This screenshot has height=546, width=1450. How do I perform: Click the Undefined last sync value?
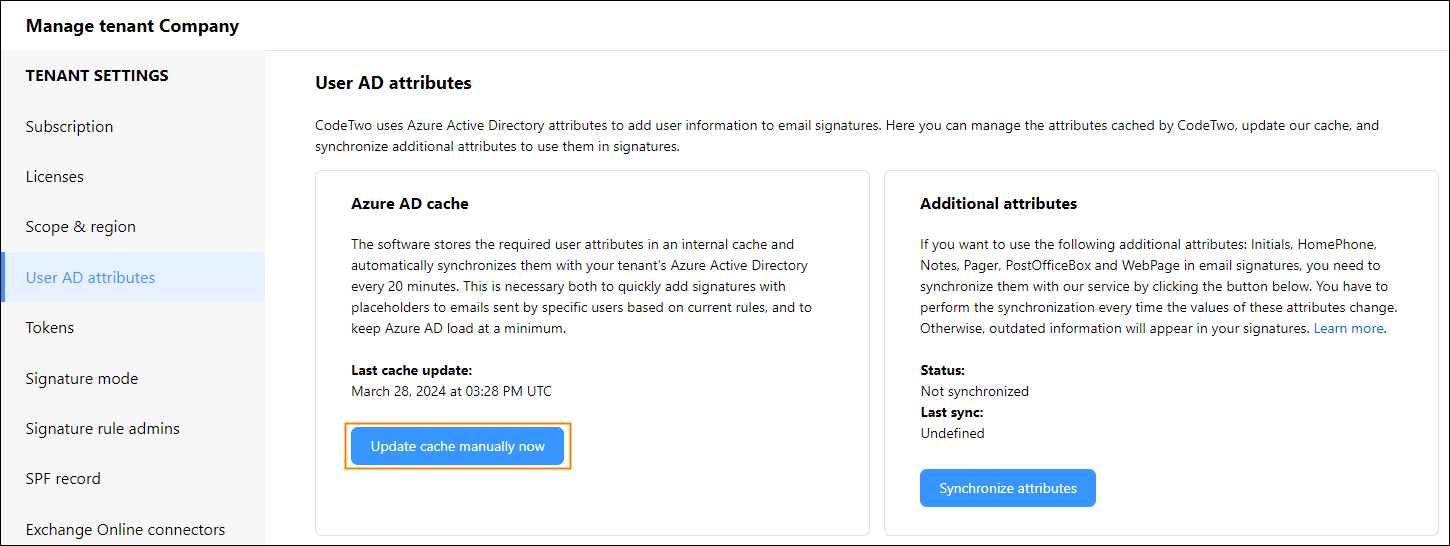[x=952, y=433]
